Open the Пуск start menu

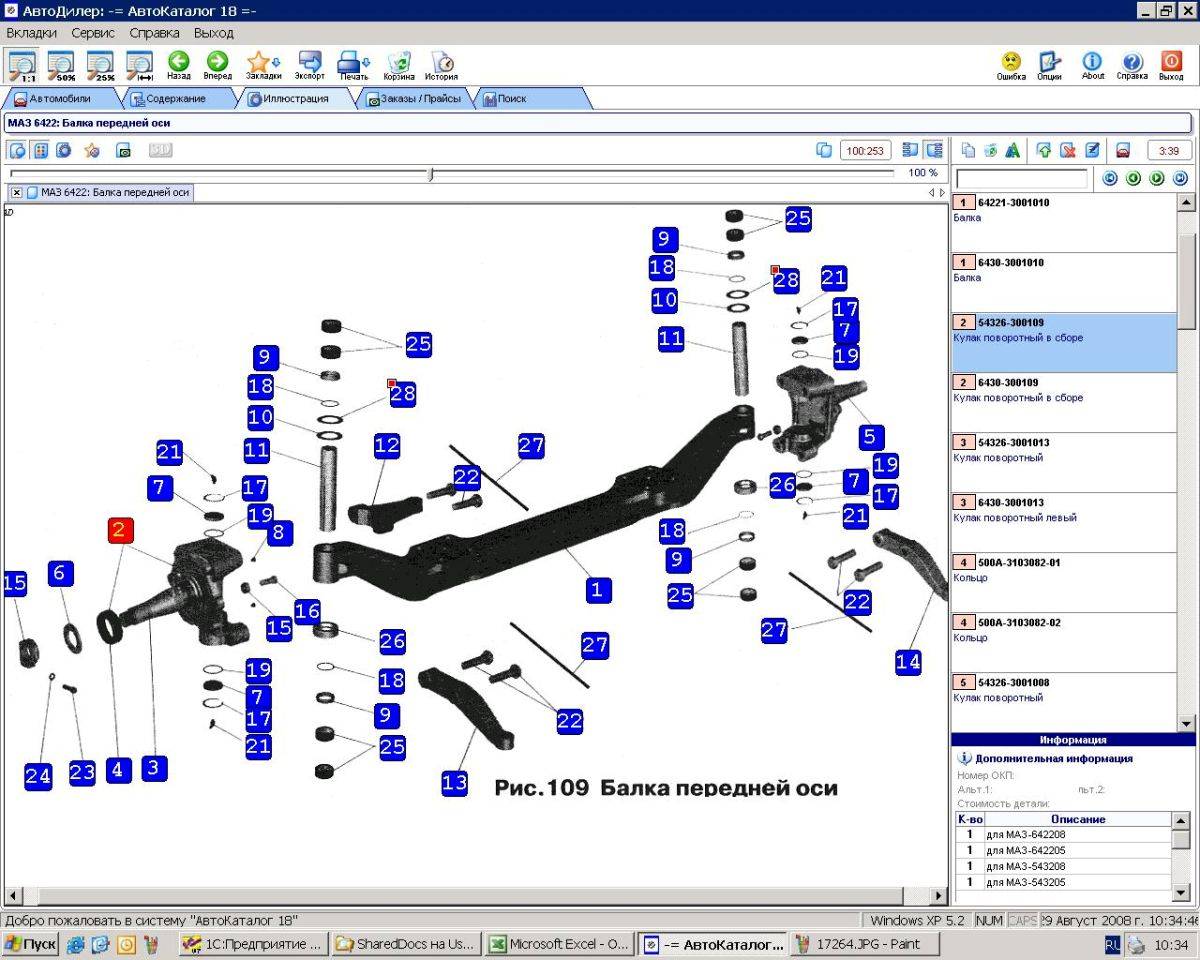pyautogui.click(x=31, y=944)
